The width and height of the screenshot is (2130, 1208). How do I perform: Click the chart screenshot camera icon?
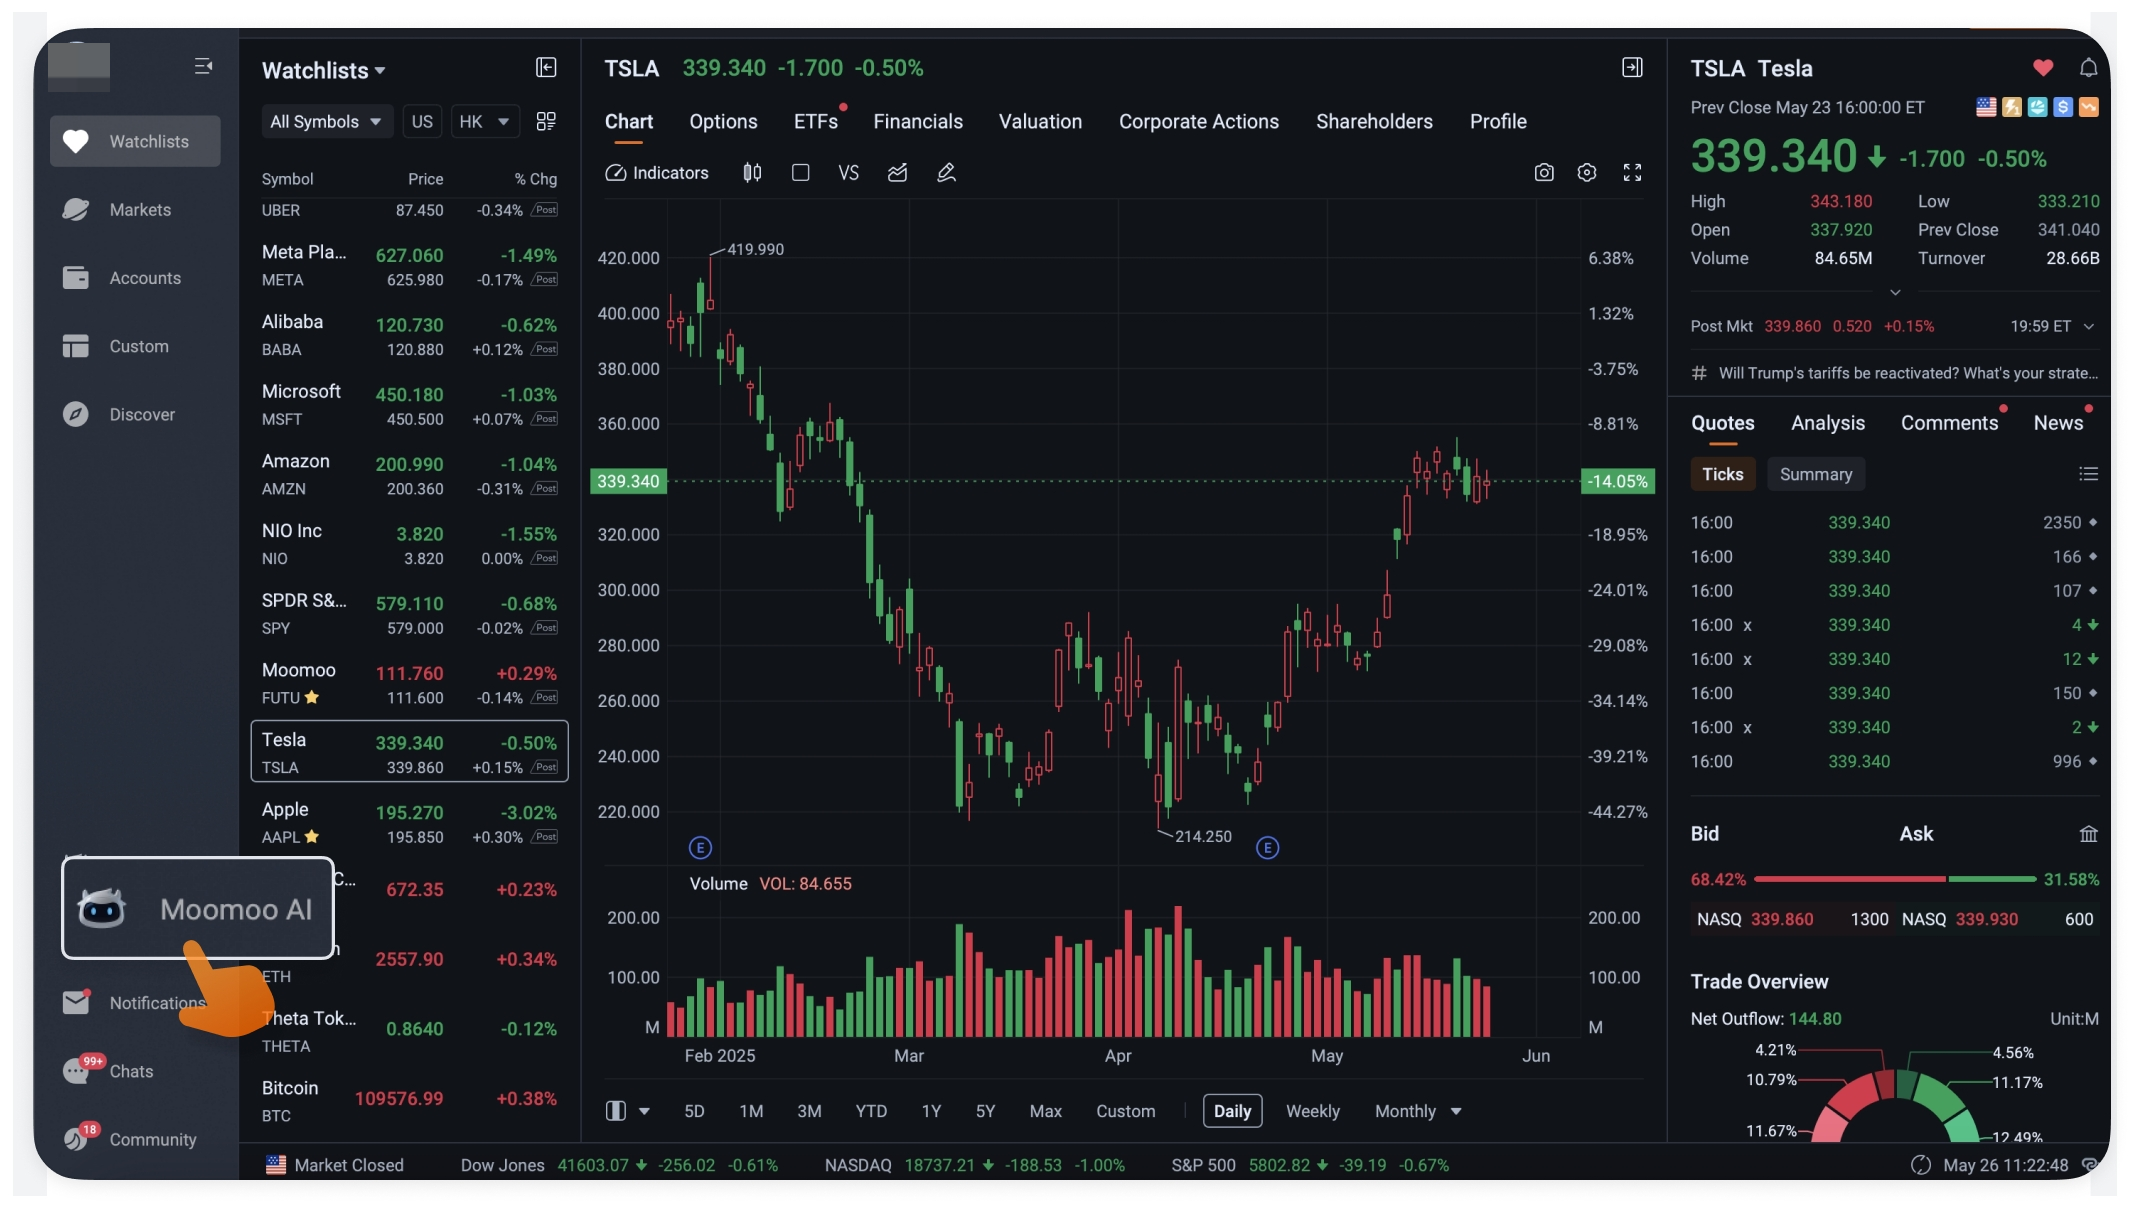(x=1543, y=173)
